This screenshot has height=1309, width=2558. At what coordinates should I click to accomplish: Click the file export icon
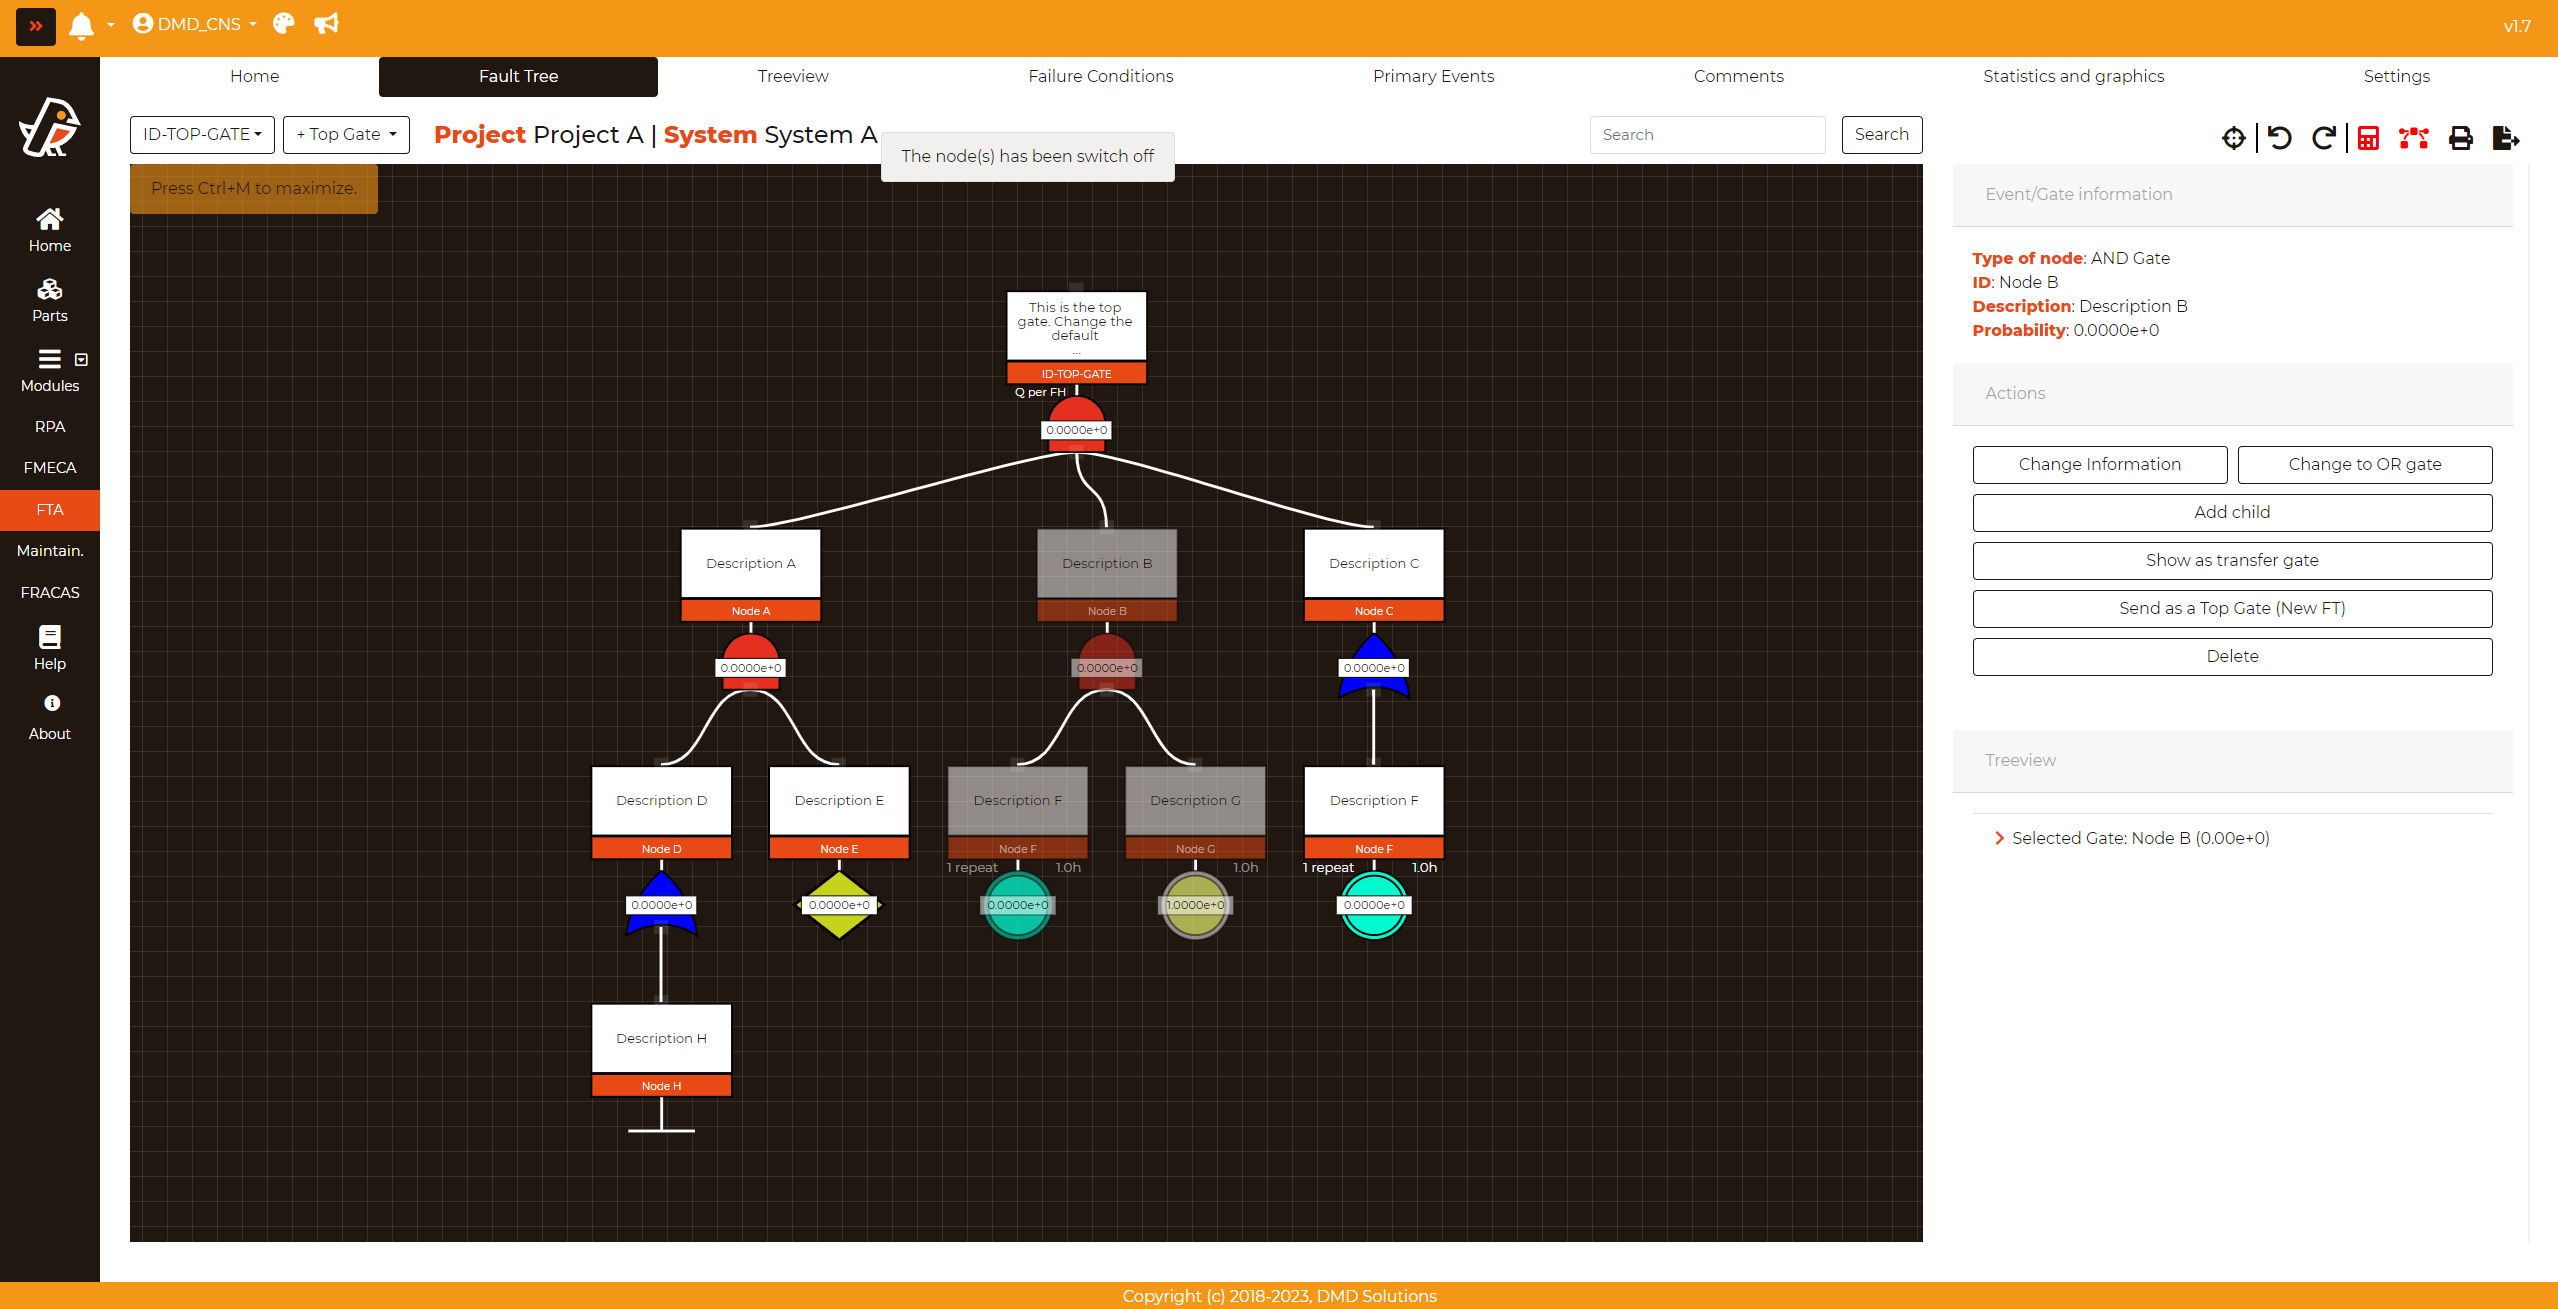[x=2506, y=138]
